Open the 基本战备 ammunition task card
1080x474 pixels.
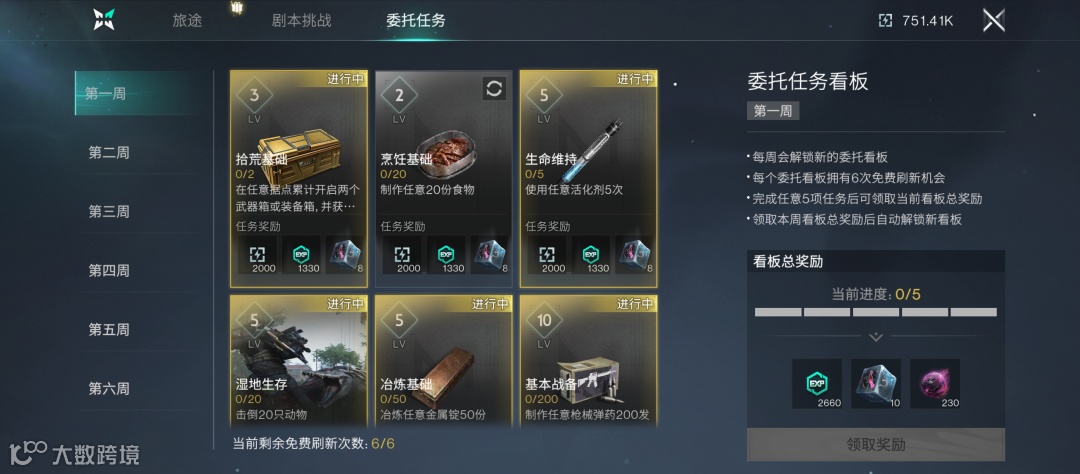pos(588,361)
